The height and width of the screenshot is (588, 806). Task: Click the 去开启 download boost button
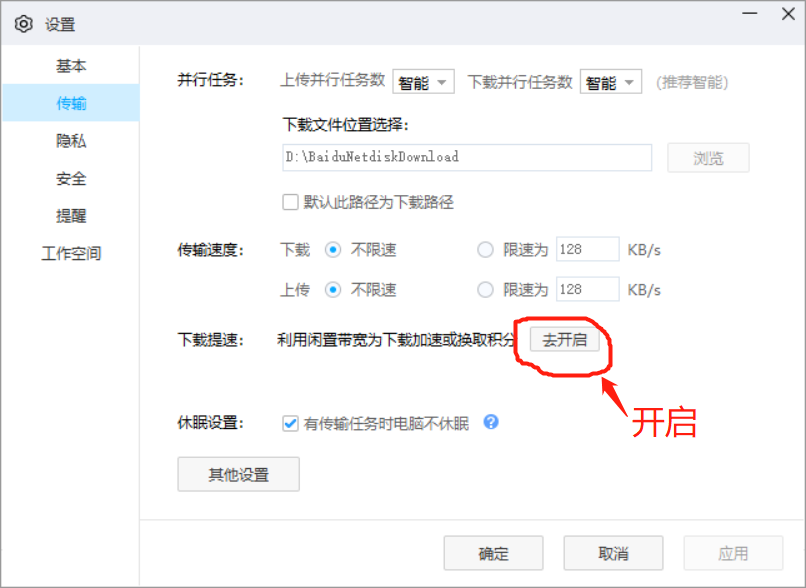564,340
